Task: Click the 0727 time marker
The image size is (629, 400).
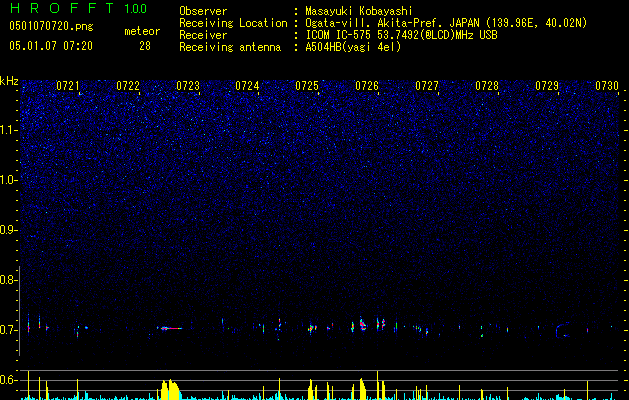Action: coord(427,85)
